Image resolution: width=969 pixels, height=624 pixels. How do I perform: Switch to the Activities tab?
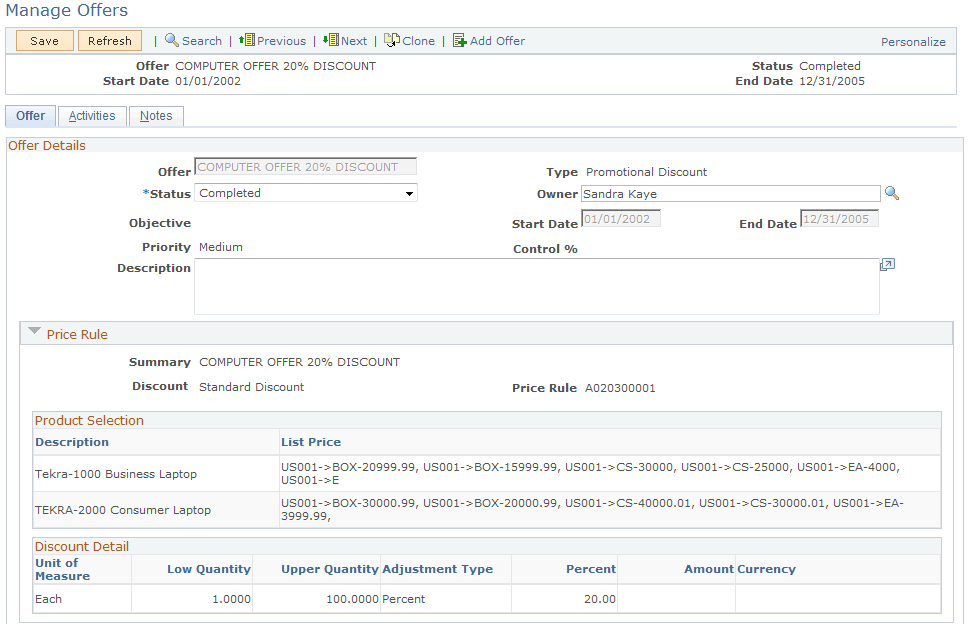[x=91, y=115]
